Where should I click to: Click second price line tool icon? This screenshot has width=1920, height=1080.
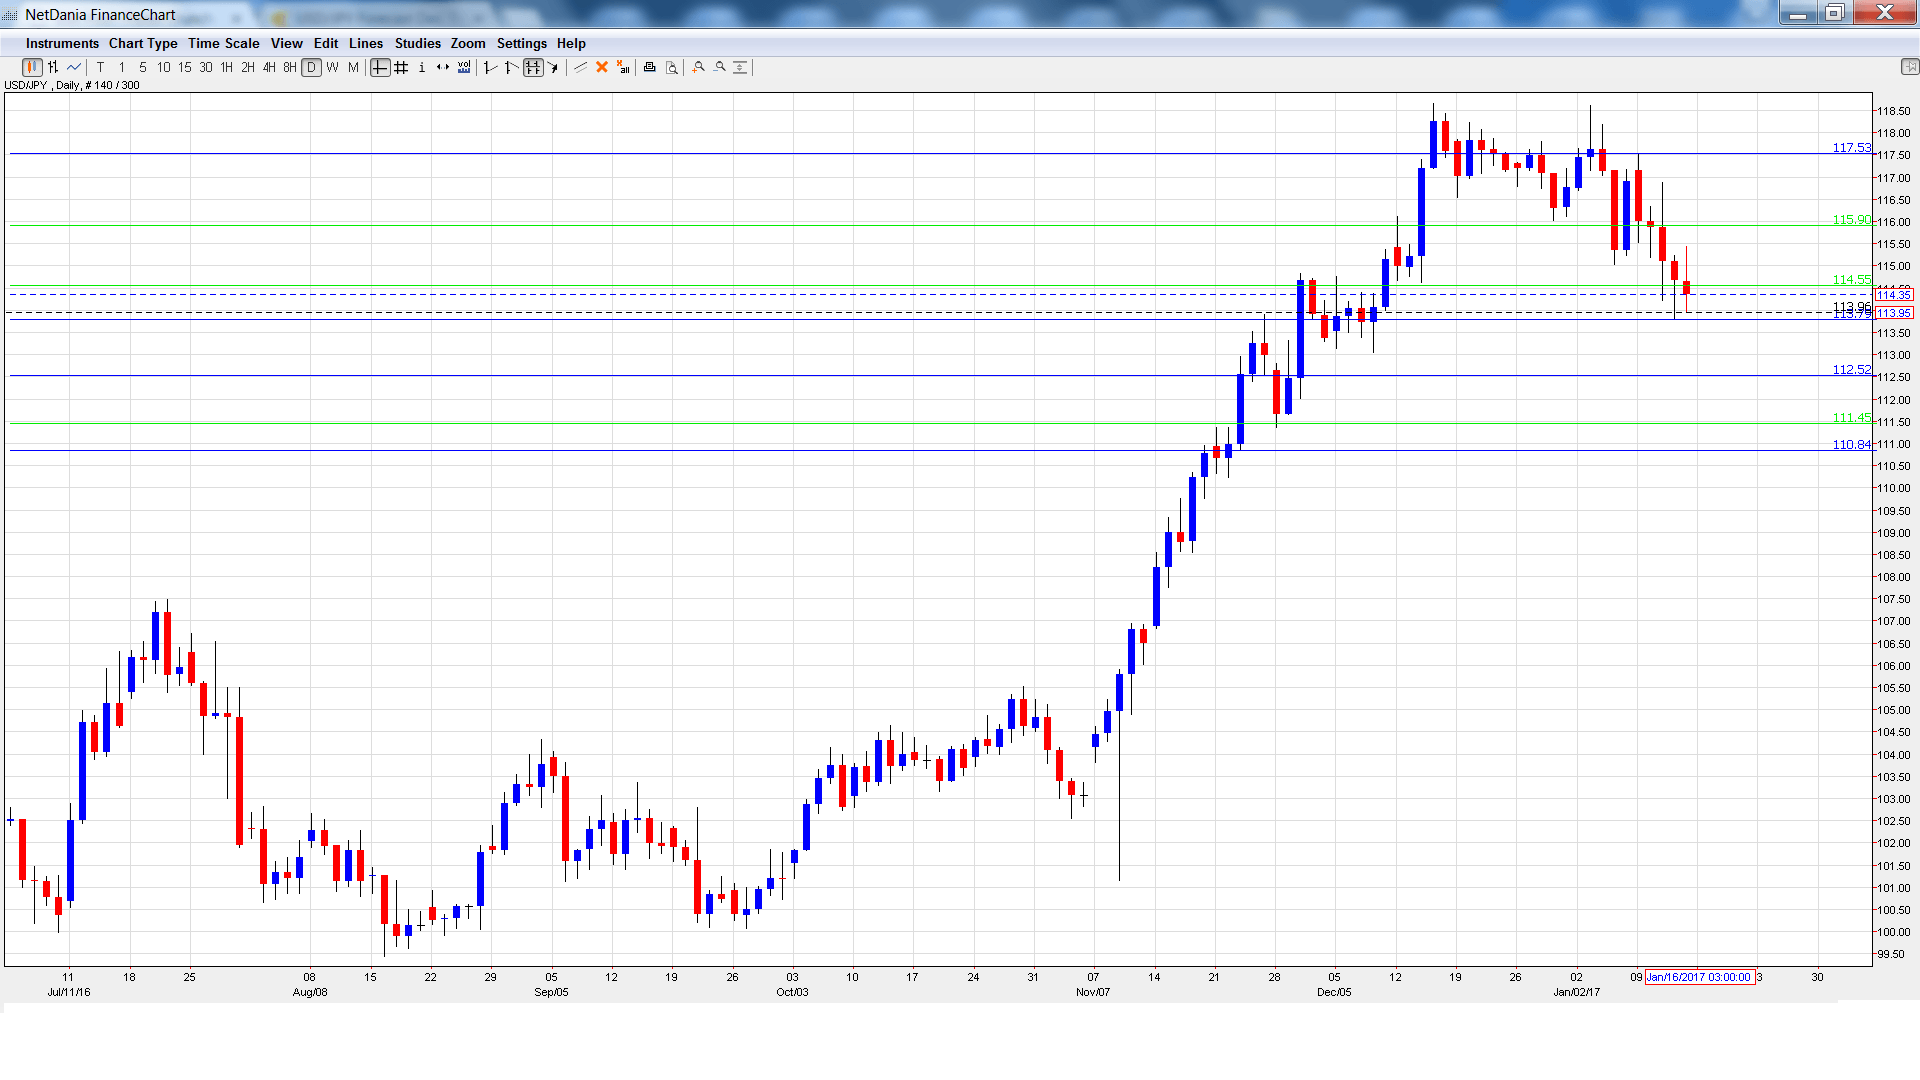pyautogui.click(x=511, y=67)
